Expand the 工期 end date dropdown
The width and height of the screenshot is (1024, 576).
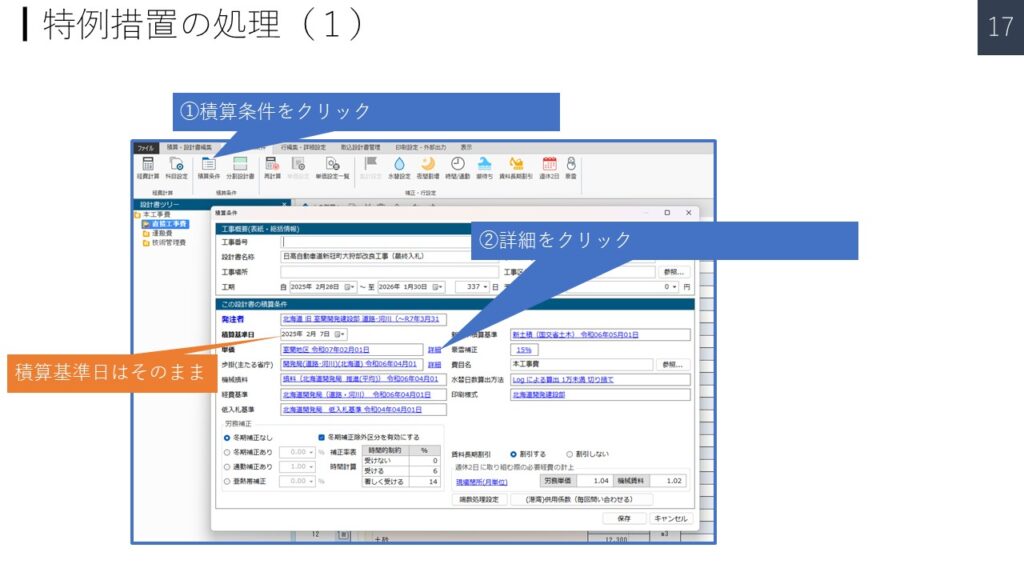click(438, 287)
